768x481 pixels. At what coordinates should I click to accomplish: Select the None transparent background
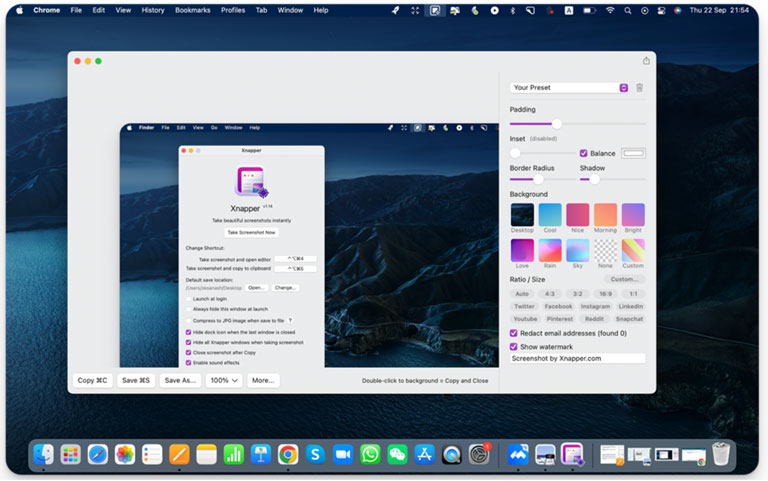tap(605, 250)
